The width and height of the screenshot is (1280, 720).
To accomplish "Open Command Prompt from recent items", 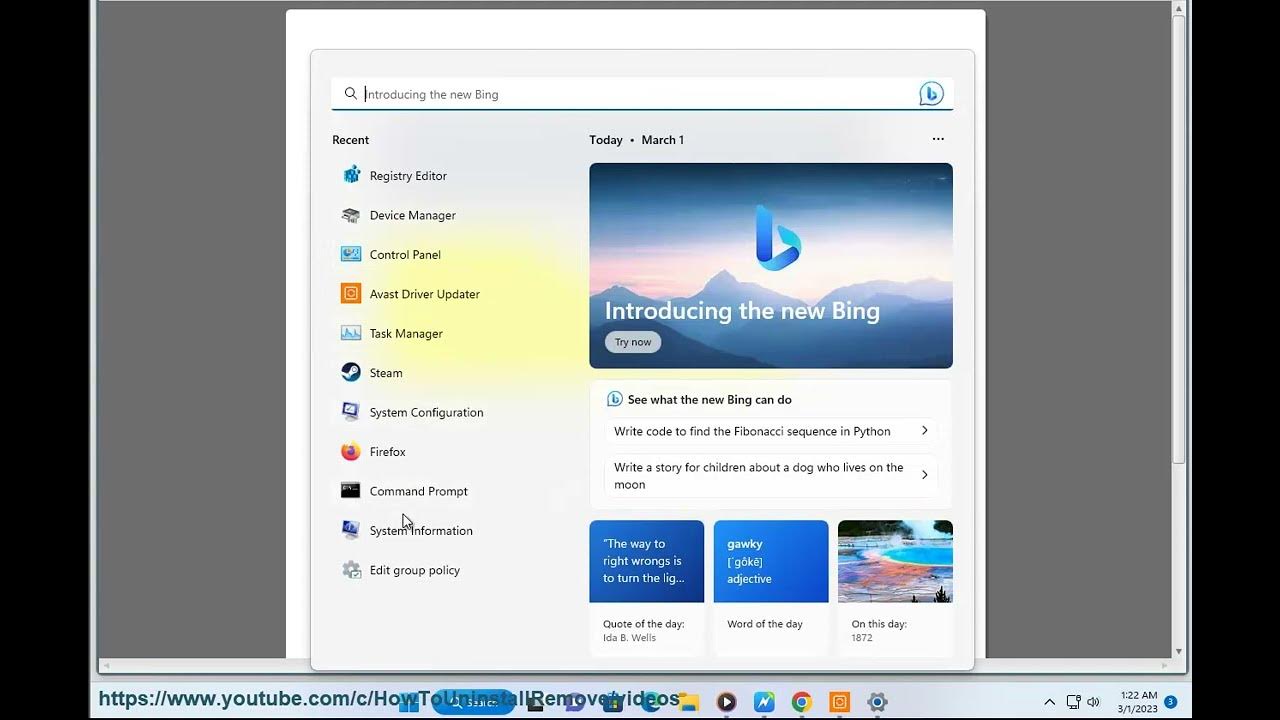I will coord(404,491).
